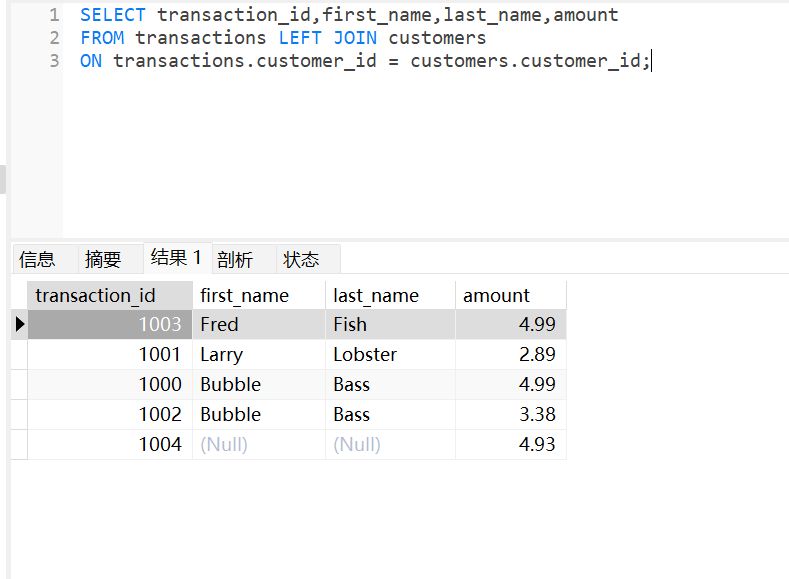This screenshot has width=789, height=579.
Task: Switch to the 剖析 tab
Action: click(235, 259)
